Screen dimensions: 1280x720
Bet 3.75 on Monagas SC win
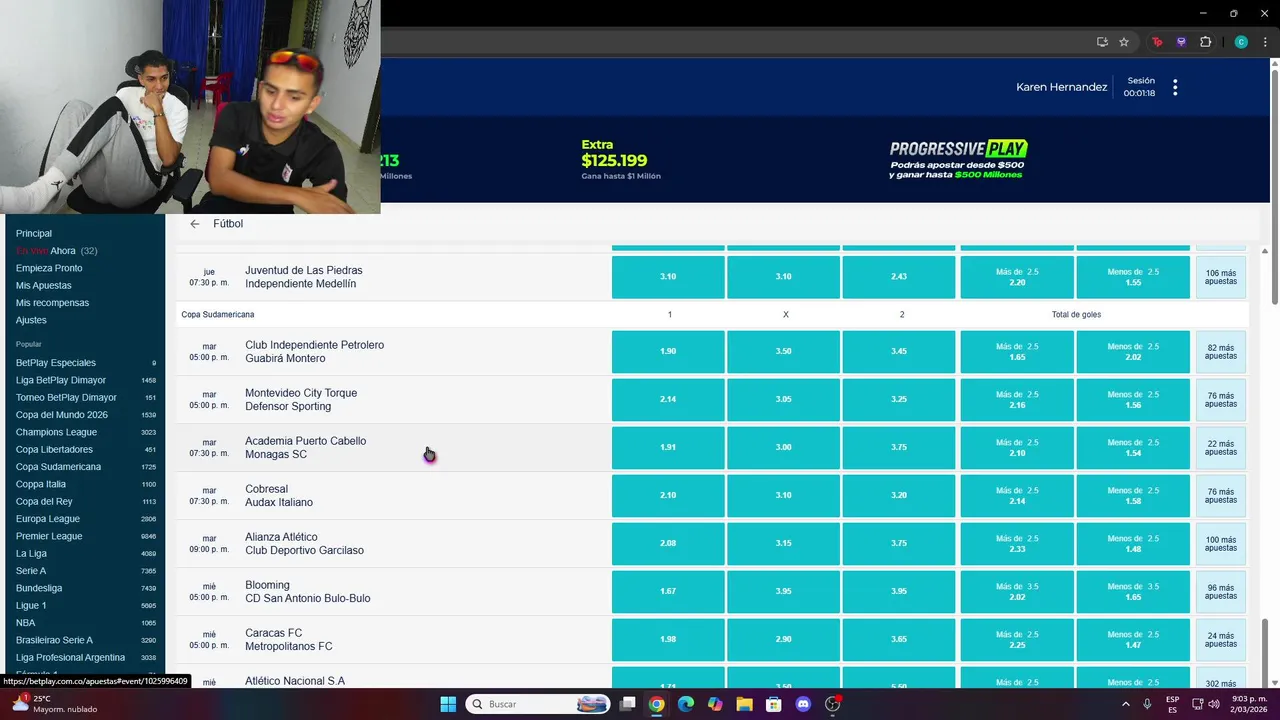tap(899, 447)
